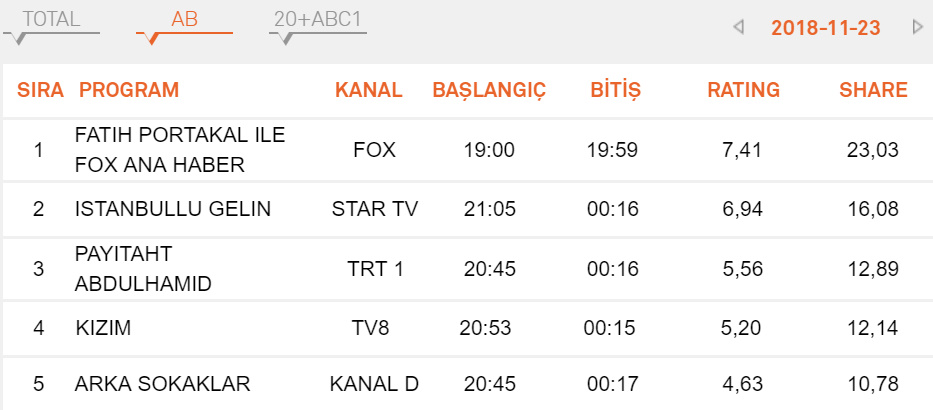Sort by the KANAL column header

click(368, 90)
